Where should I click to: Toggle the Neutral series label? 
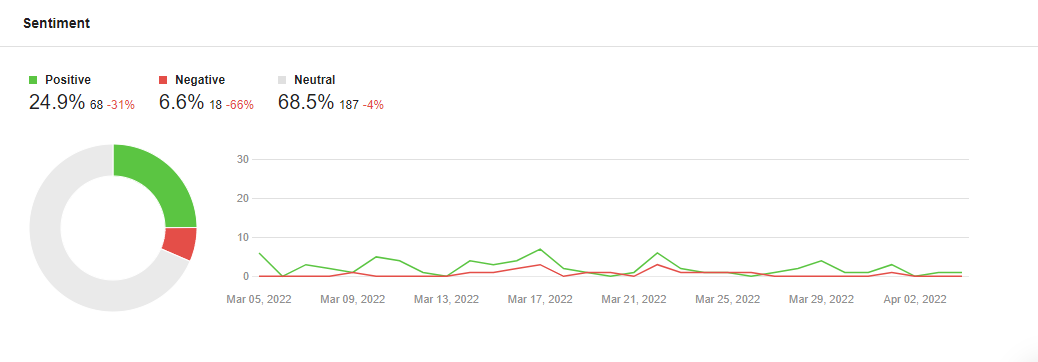click(314, 80)
